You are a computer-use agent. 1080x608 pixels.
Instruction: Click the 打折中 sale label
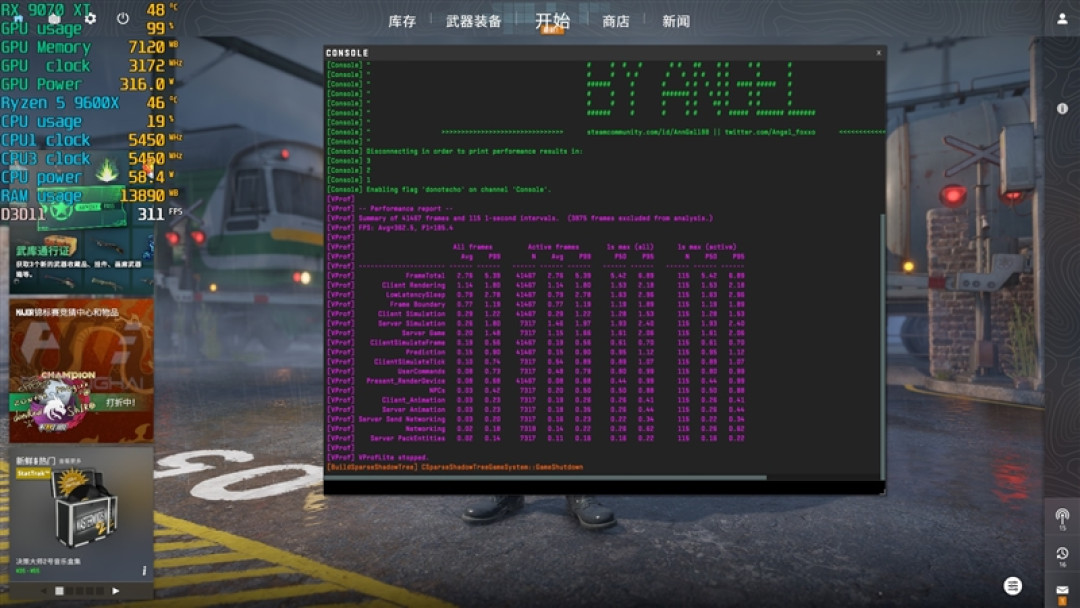coord(121,402)
